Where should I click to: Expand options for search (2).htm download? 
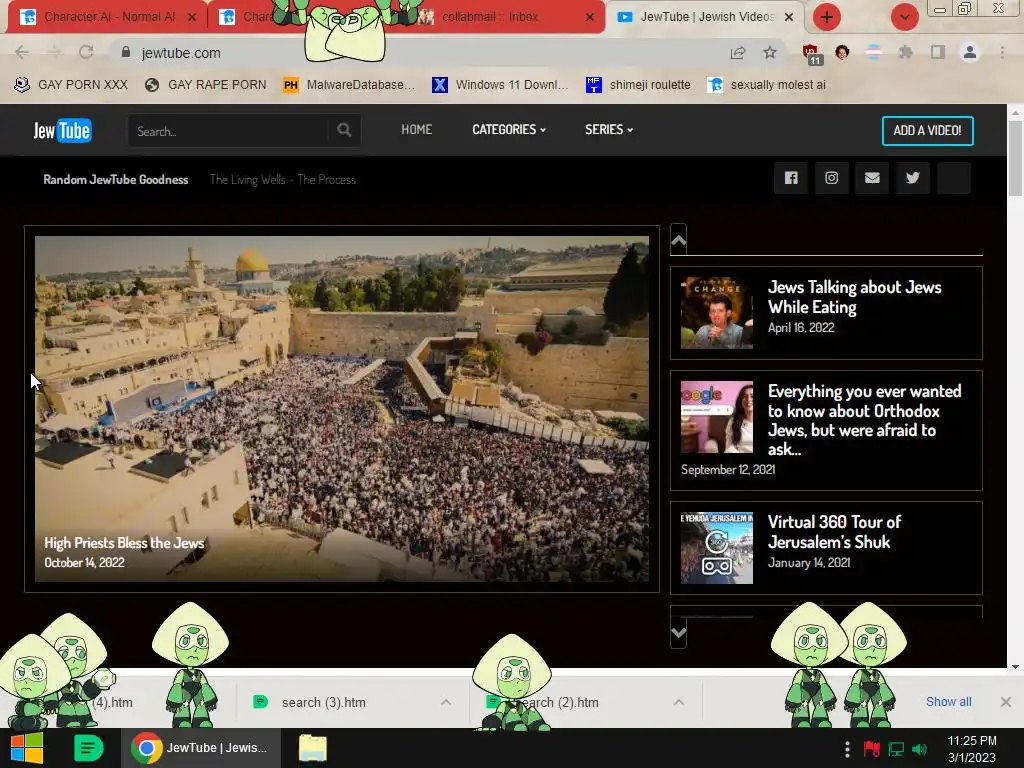point(679,702)
